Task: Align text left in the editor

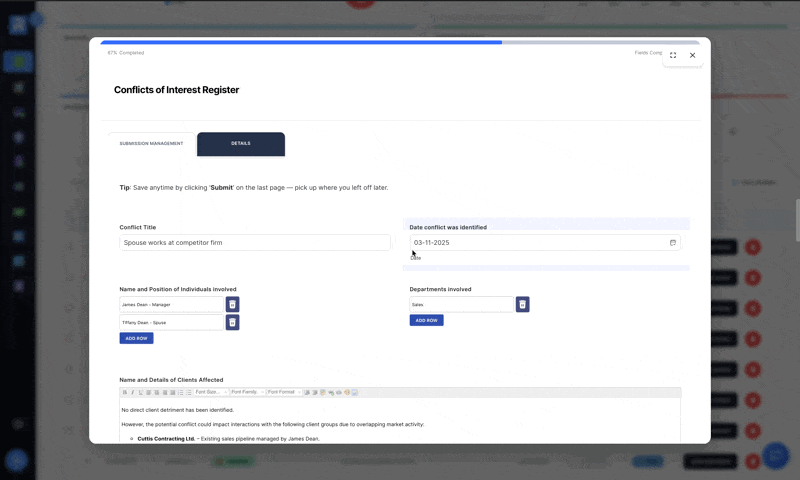Action: [x=148, y=392]
